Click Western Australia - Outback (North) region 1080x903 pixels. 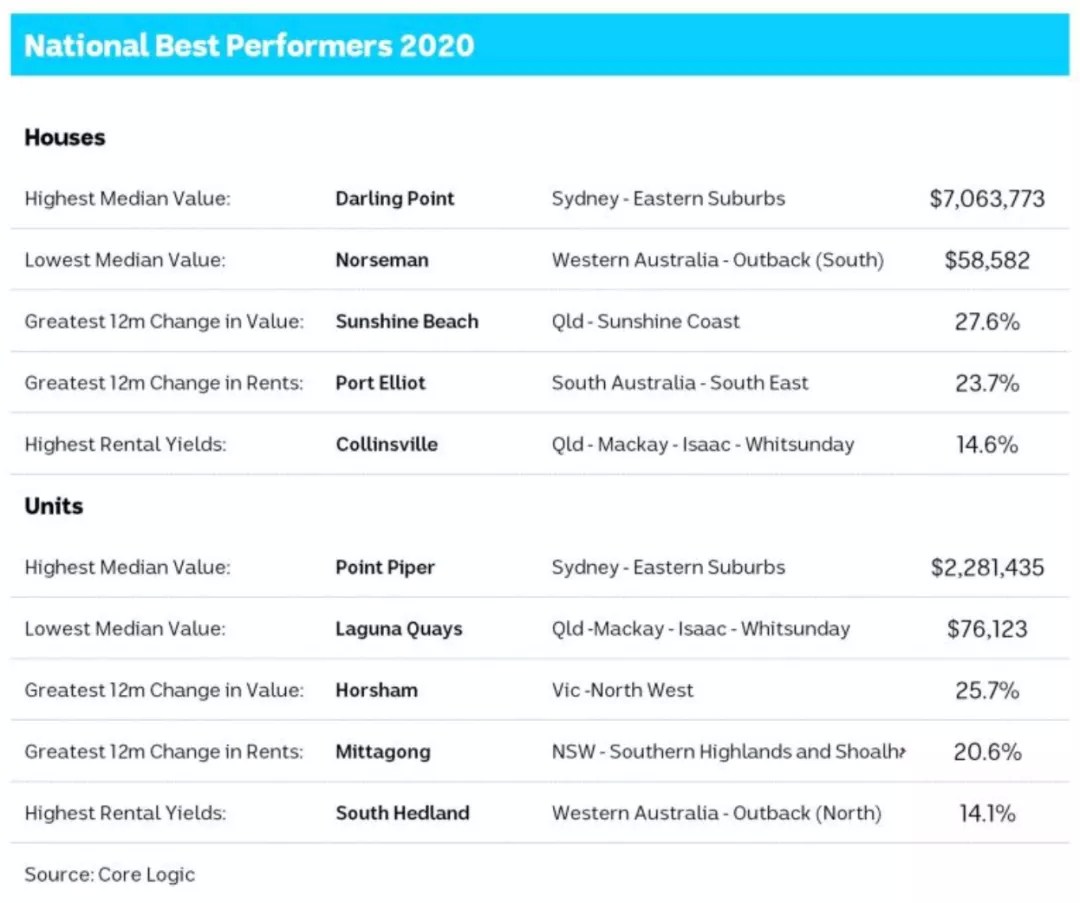pos(716,813)
